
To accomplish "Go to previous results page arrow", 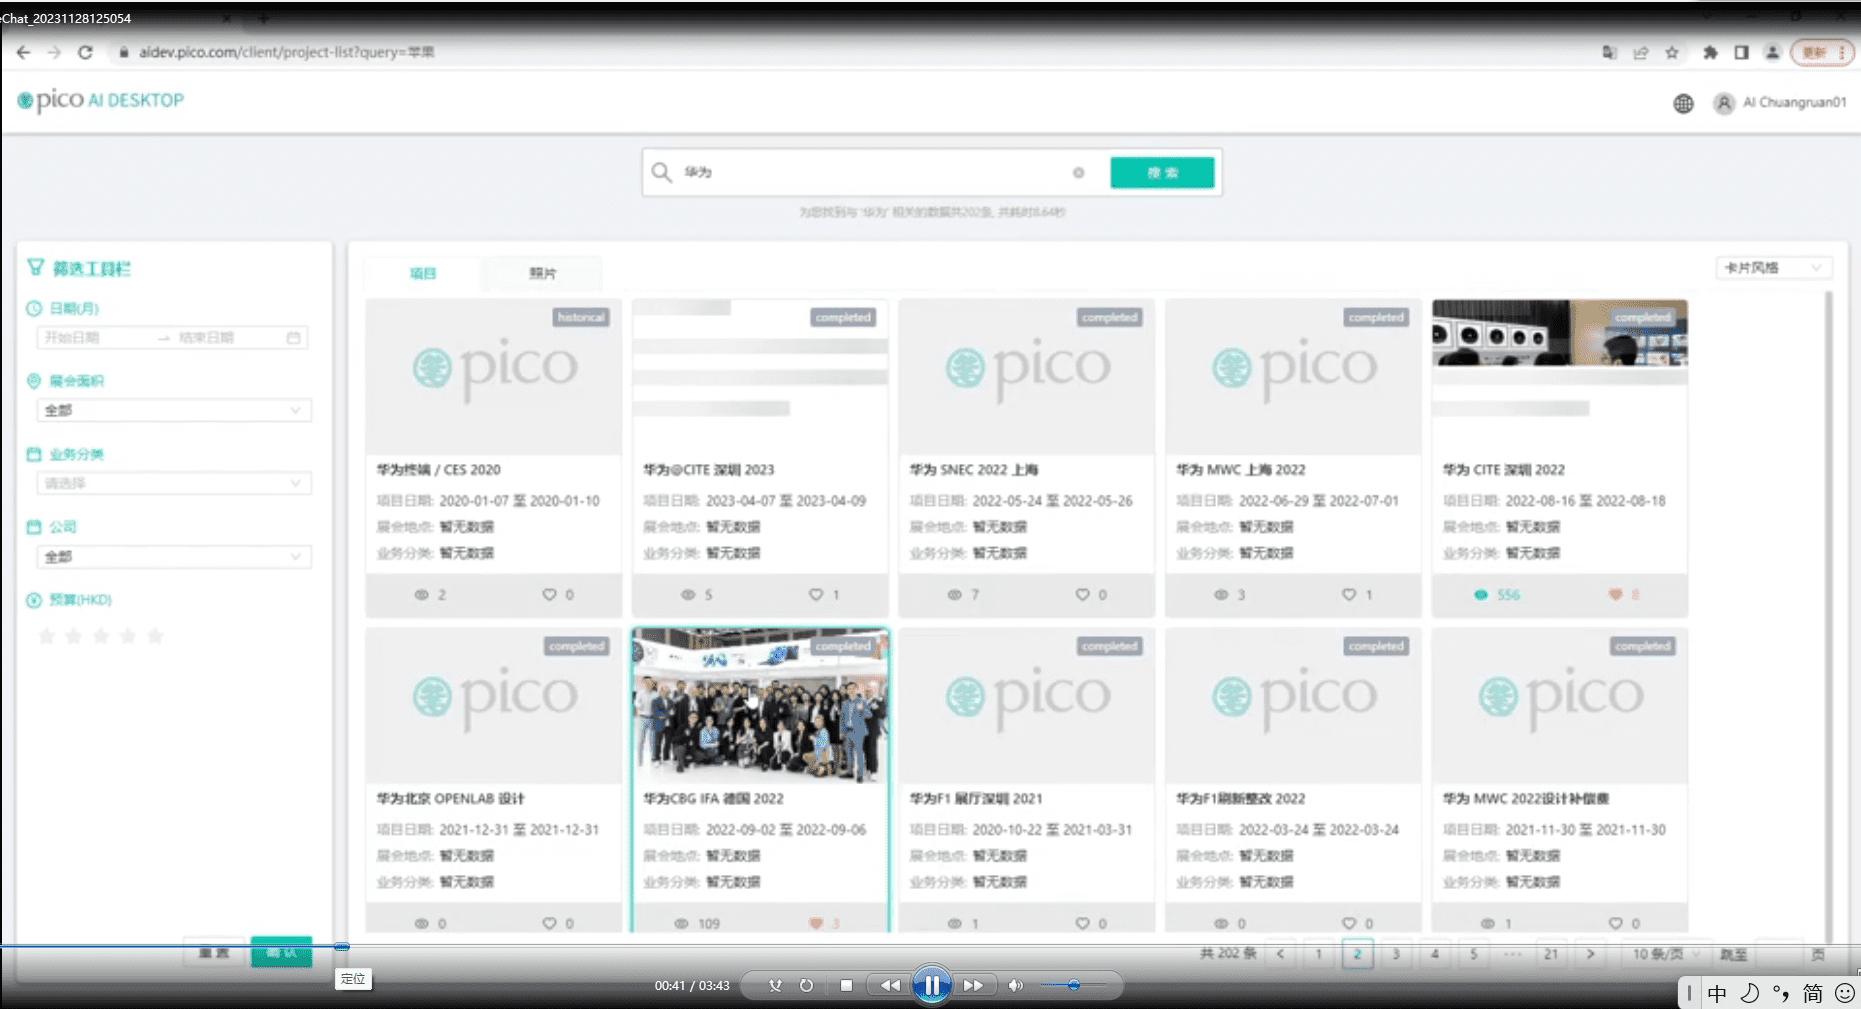I will point(1281,954).
